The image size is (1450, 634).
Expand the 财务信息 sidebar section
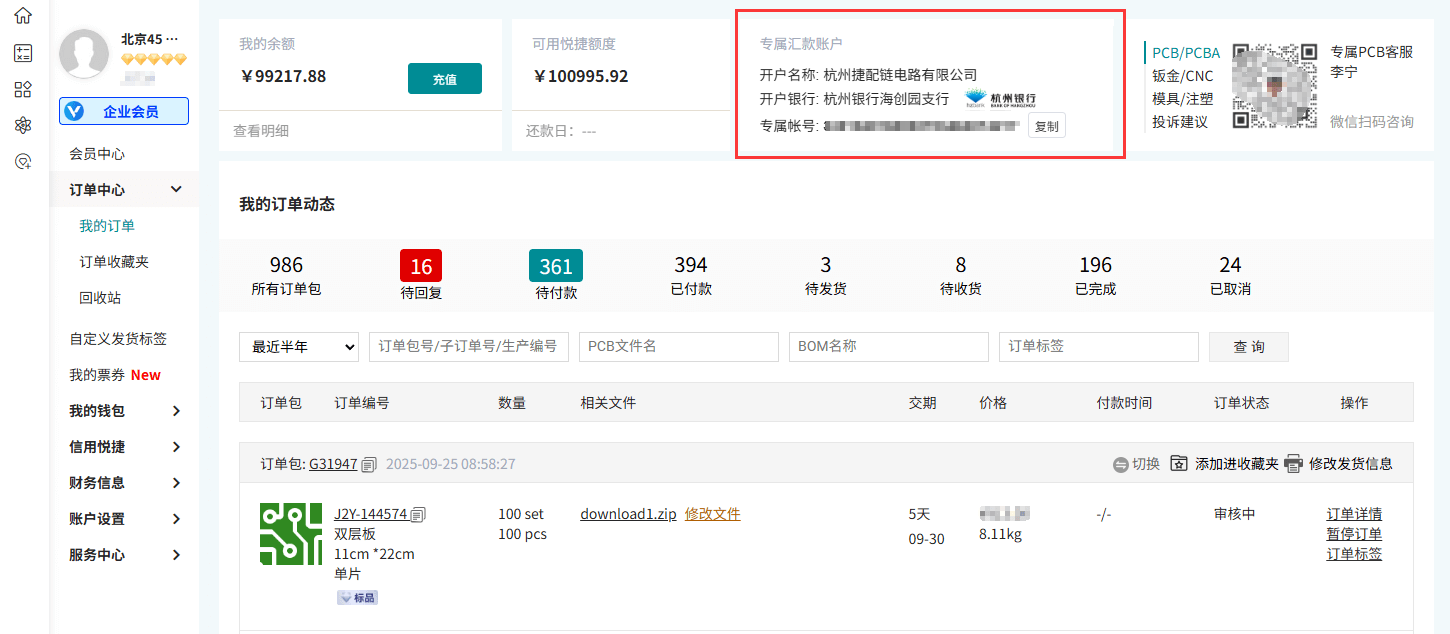tap(176, 483)
